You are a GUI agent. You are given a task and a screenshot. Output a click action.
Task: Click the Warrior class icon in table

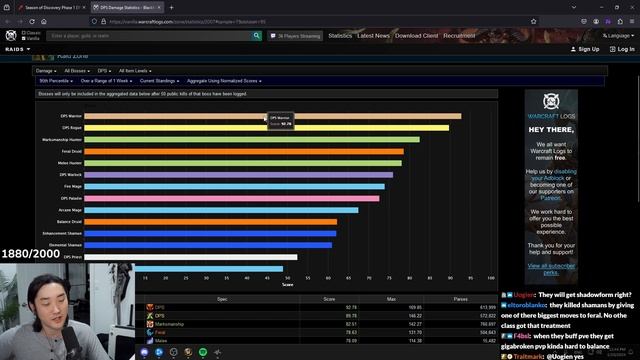point(150,307)
